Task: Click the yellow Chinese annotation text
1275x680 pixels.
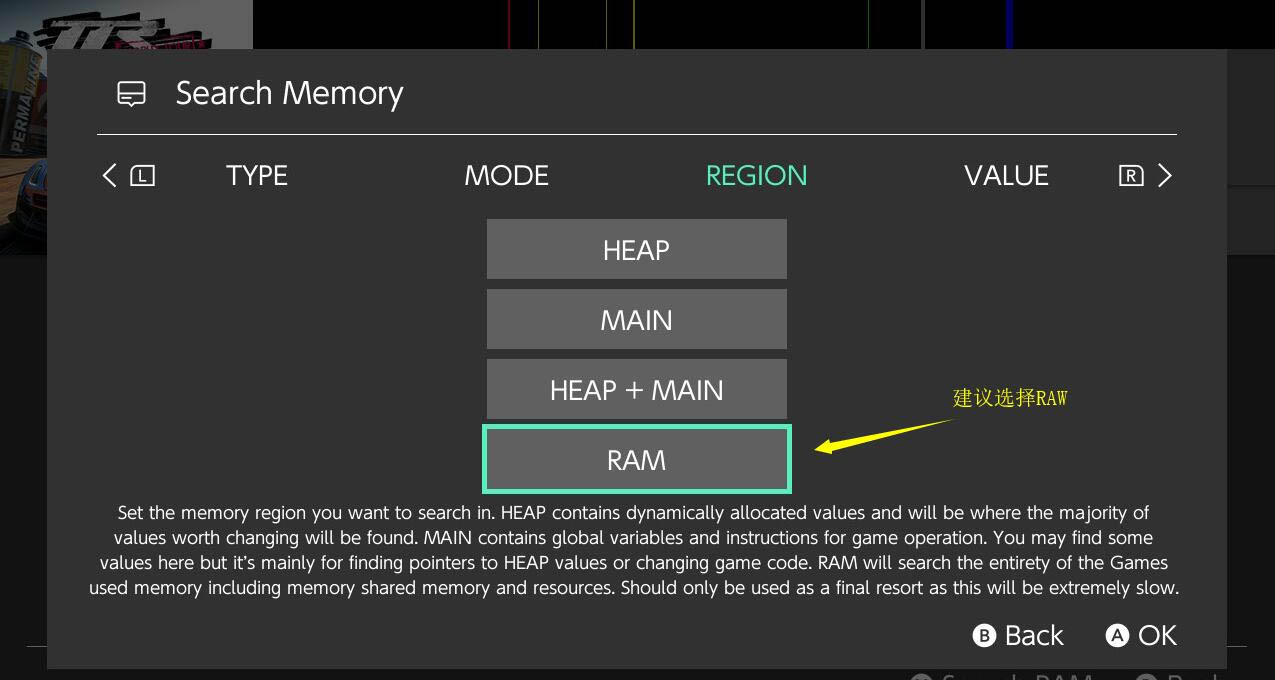Action: [x=1010, y=398]
